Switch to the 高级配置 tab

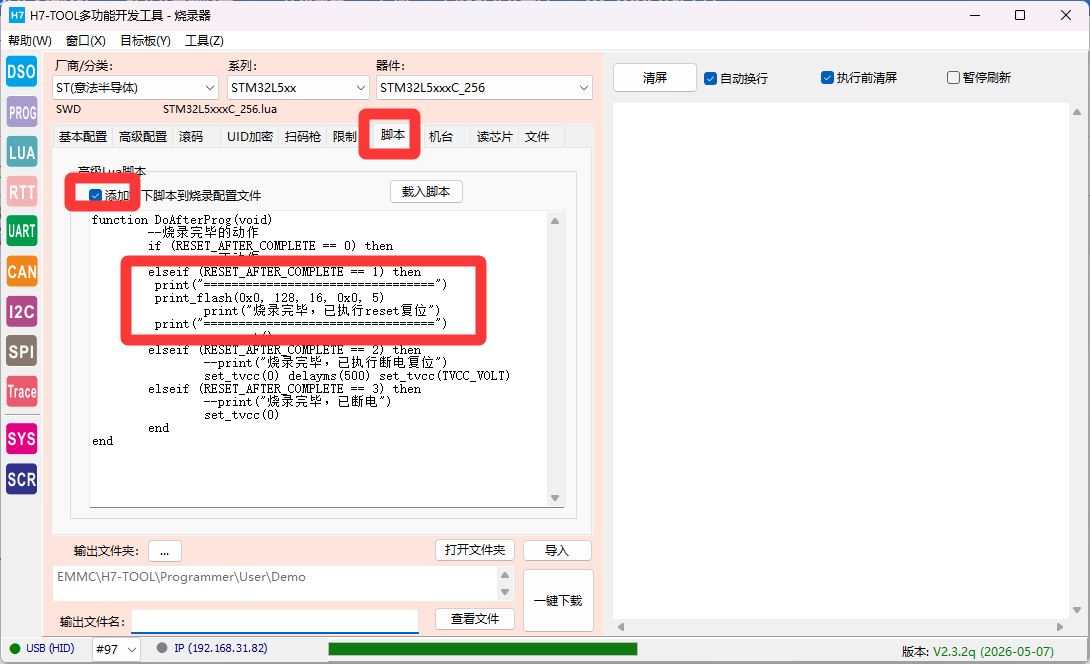(x=143, y=137)
